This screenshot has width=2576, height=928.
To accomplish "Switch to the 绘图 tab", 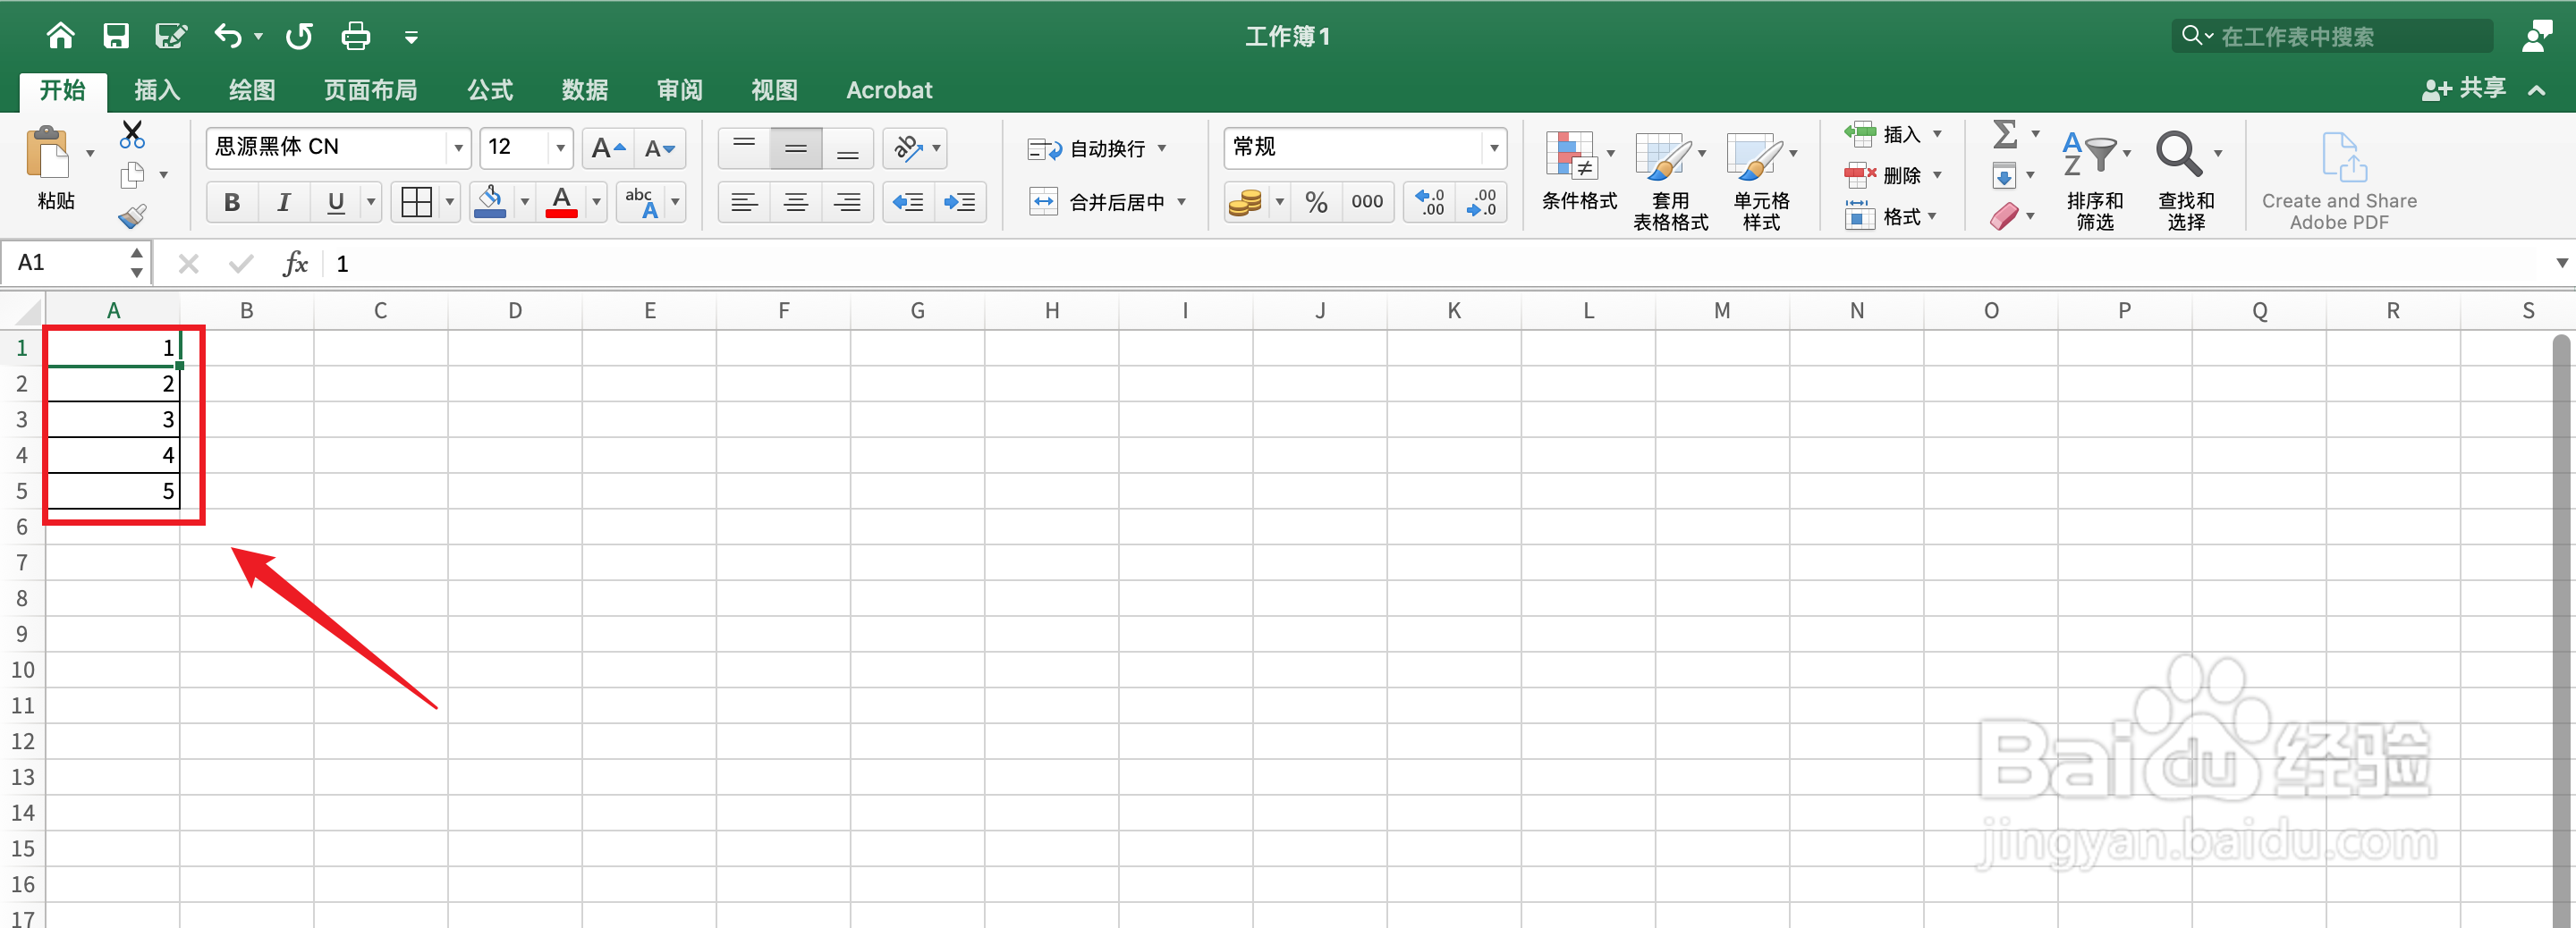I will click(252, 90).
